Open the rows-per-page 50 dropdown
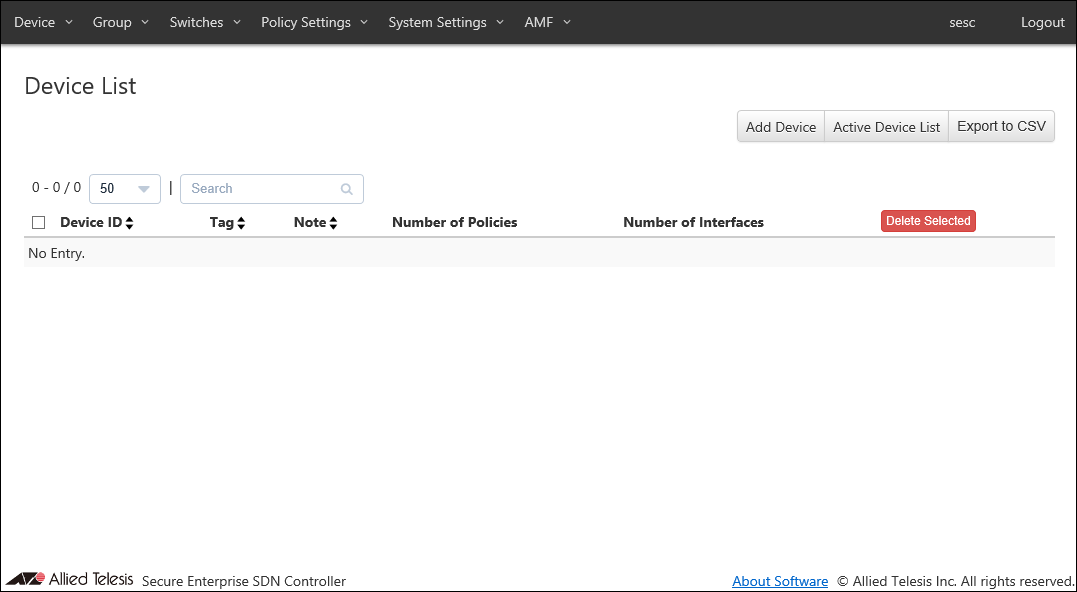Image resolution: width=1077 pixels, height=592 pixels. (125, 189)
